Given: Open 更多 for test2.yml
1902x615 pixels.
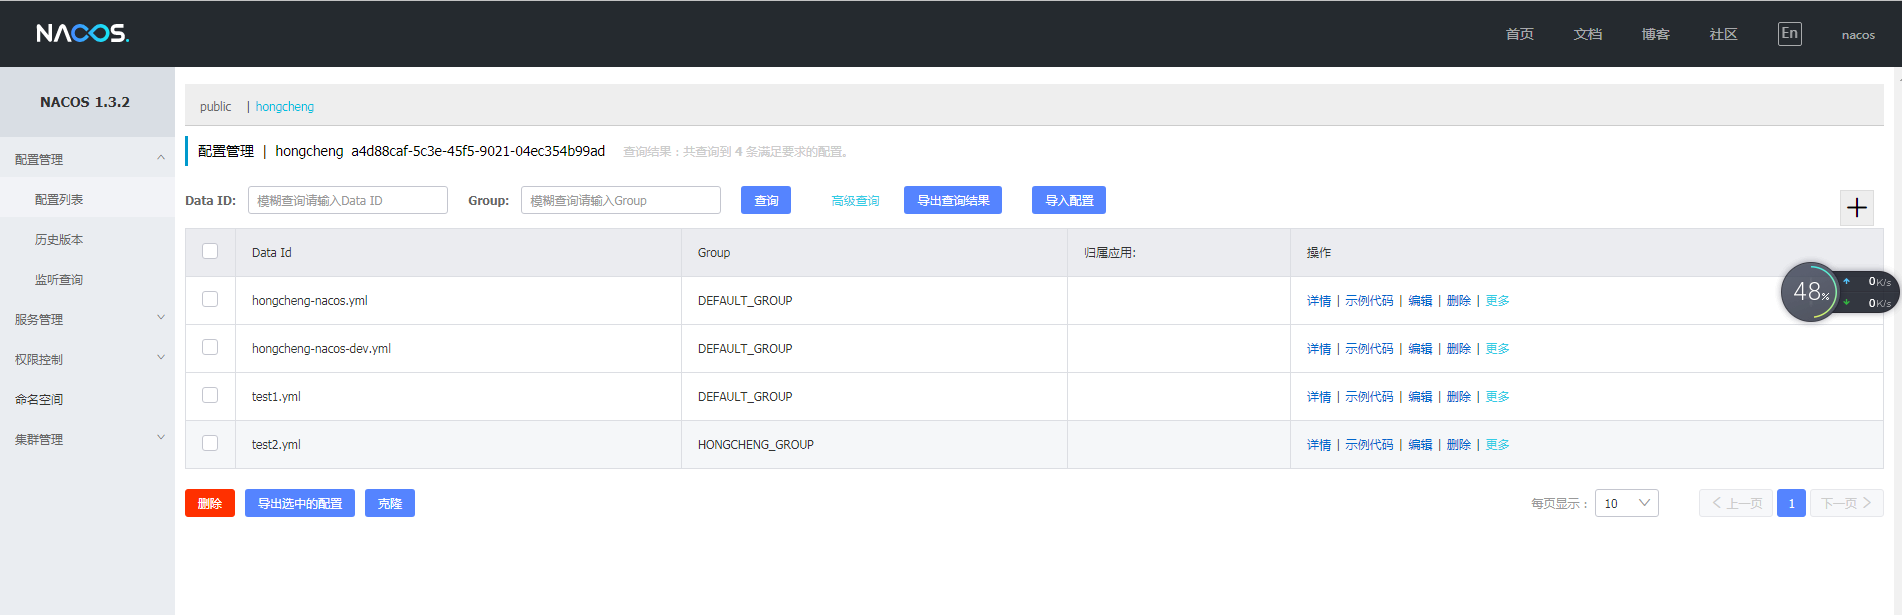Looking at the screenshot, I should pos(1497,445).
